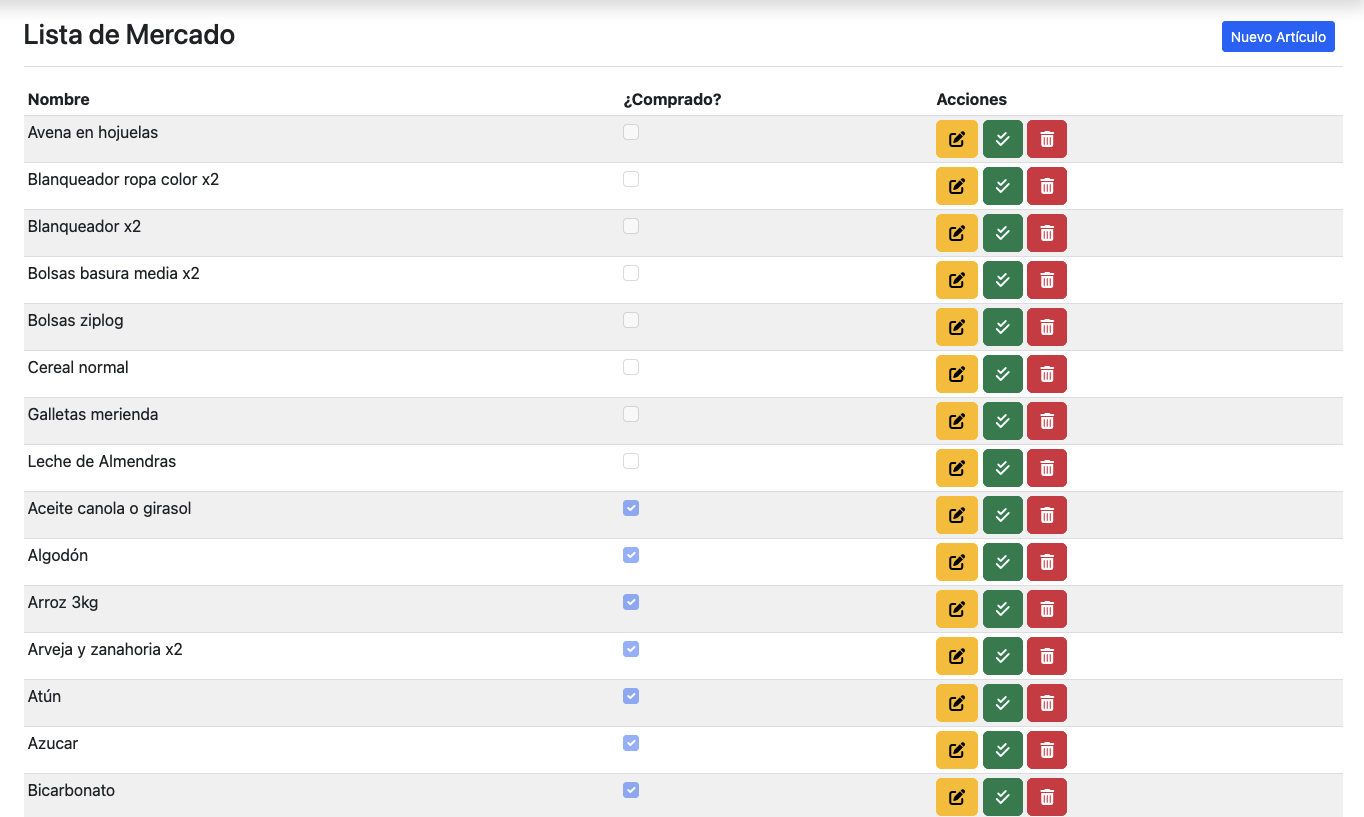Edit the Atún row with pencil icon
This screenshot has width=1364, height=817.
pyautogui.click(x=956, y=703)
